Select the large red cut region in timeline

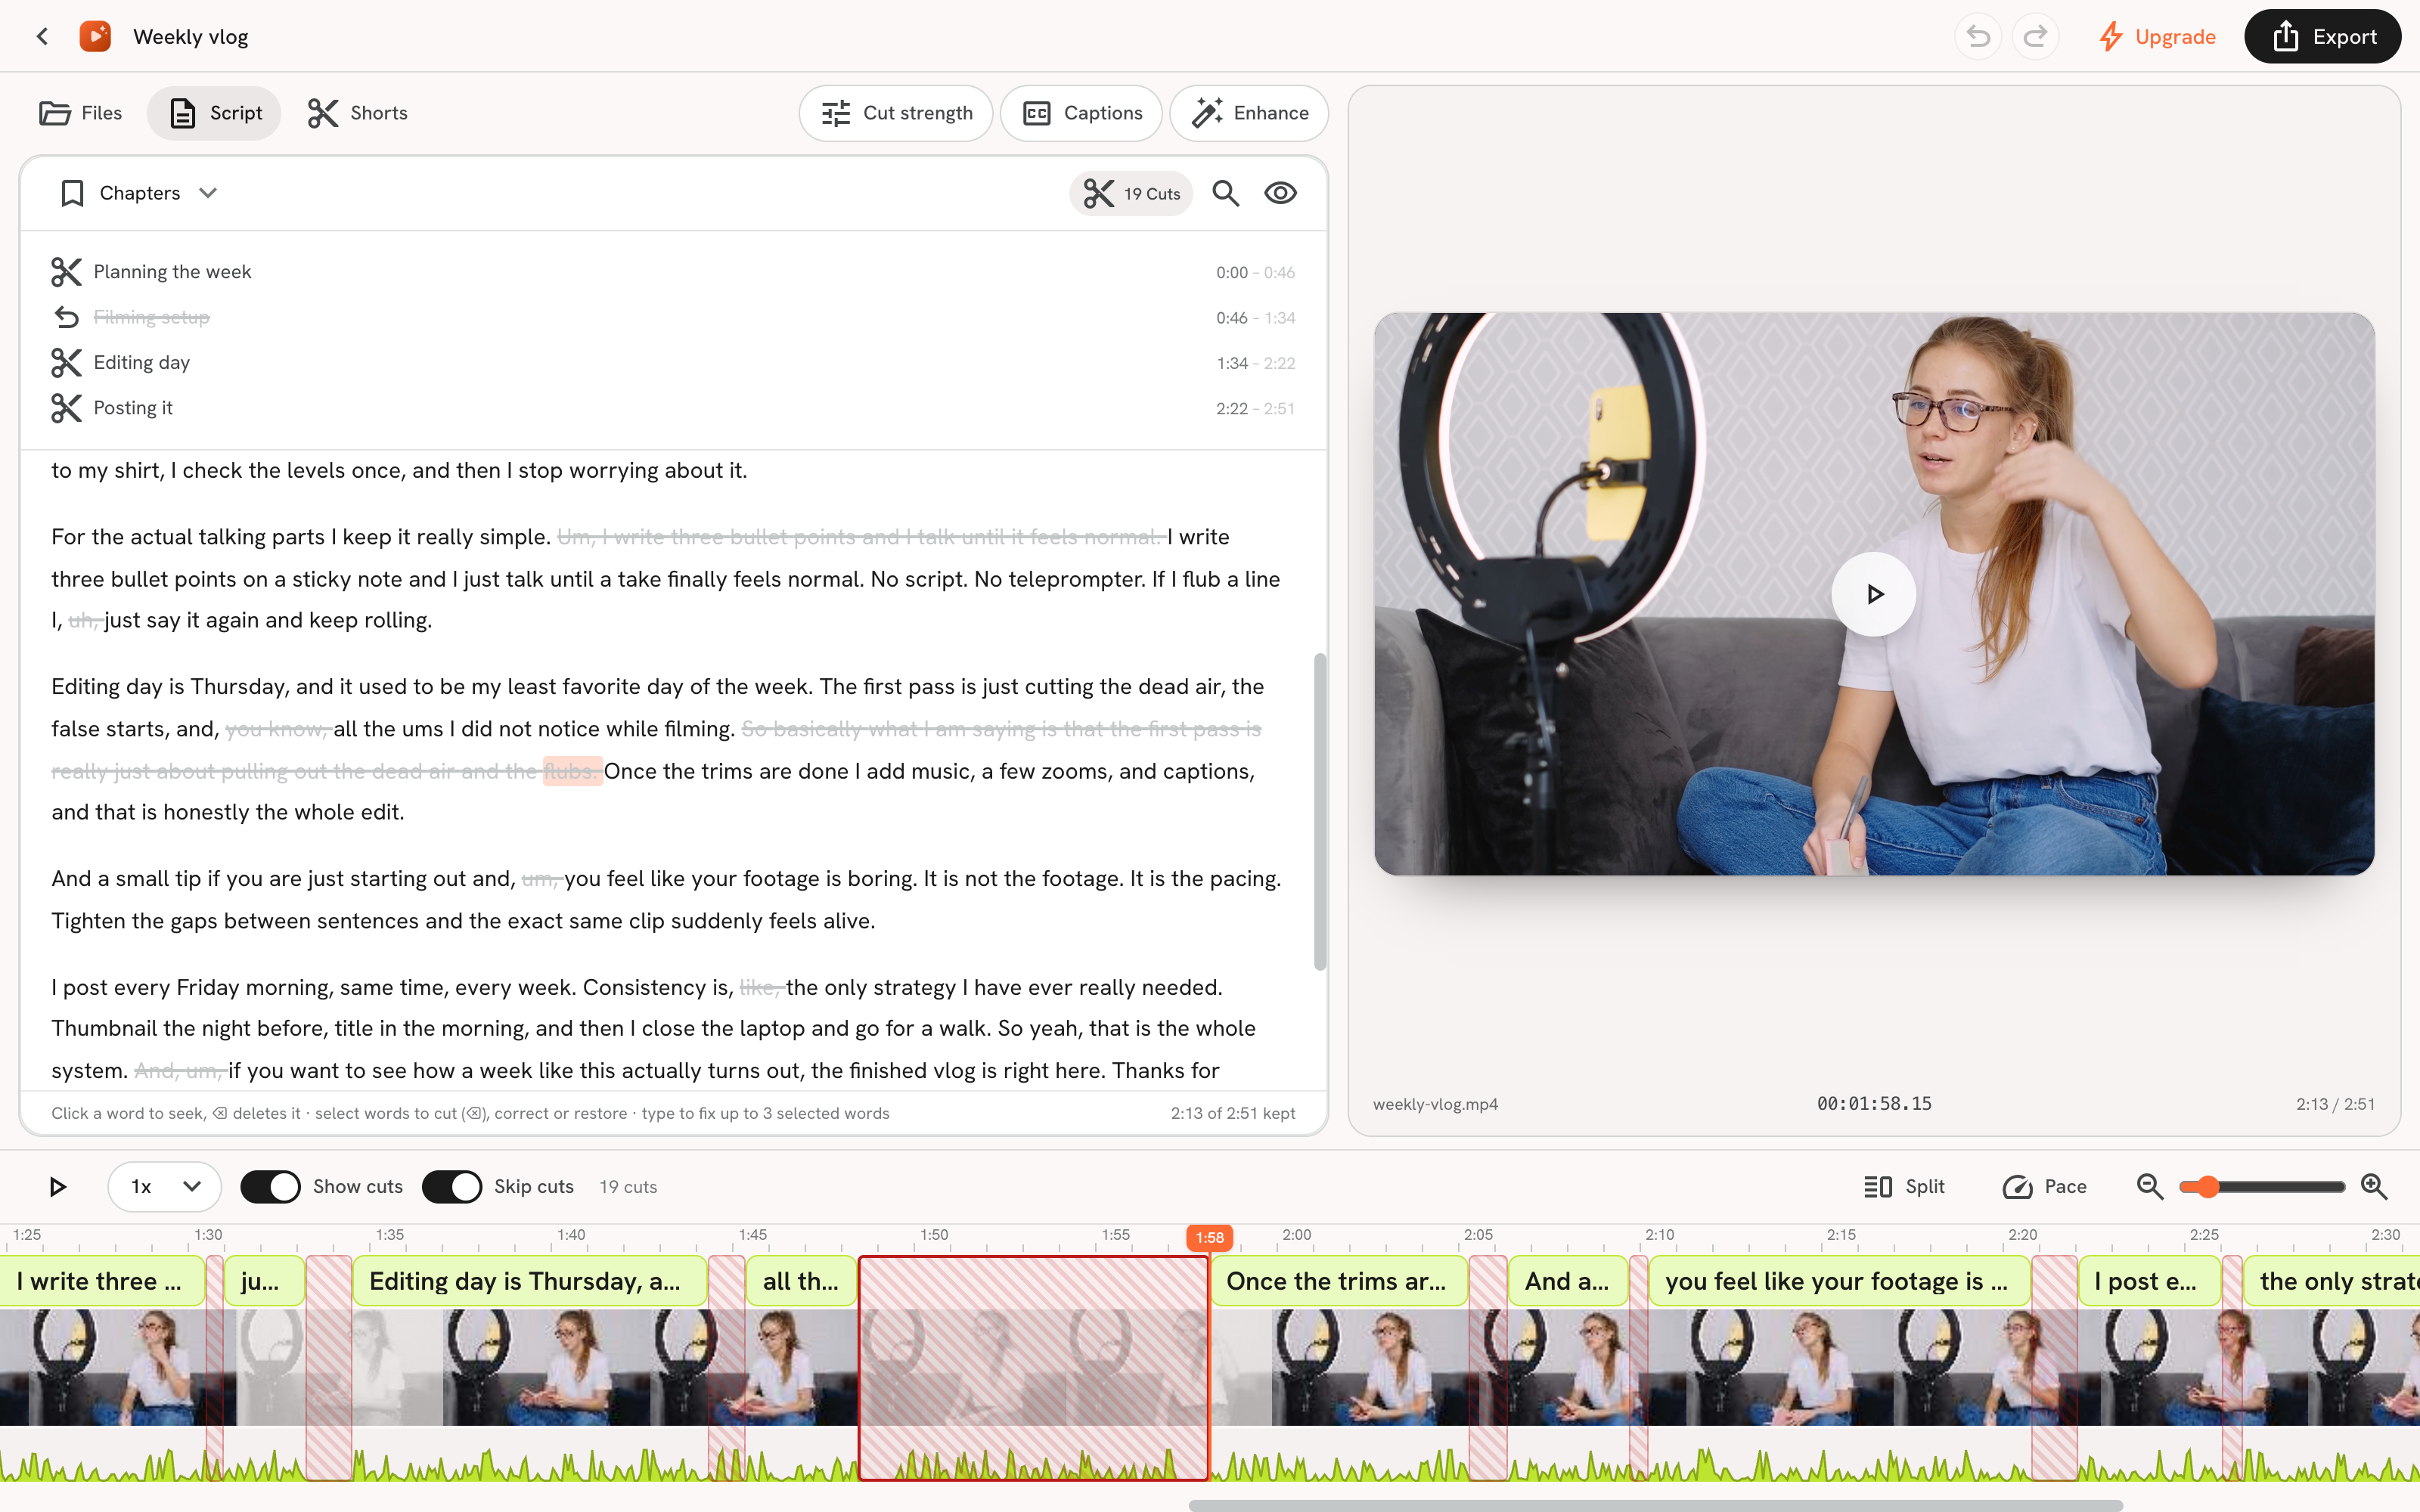pyautogui.click(x=1033, y=1368)
